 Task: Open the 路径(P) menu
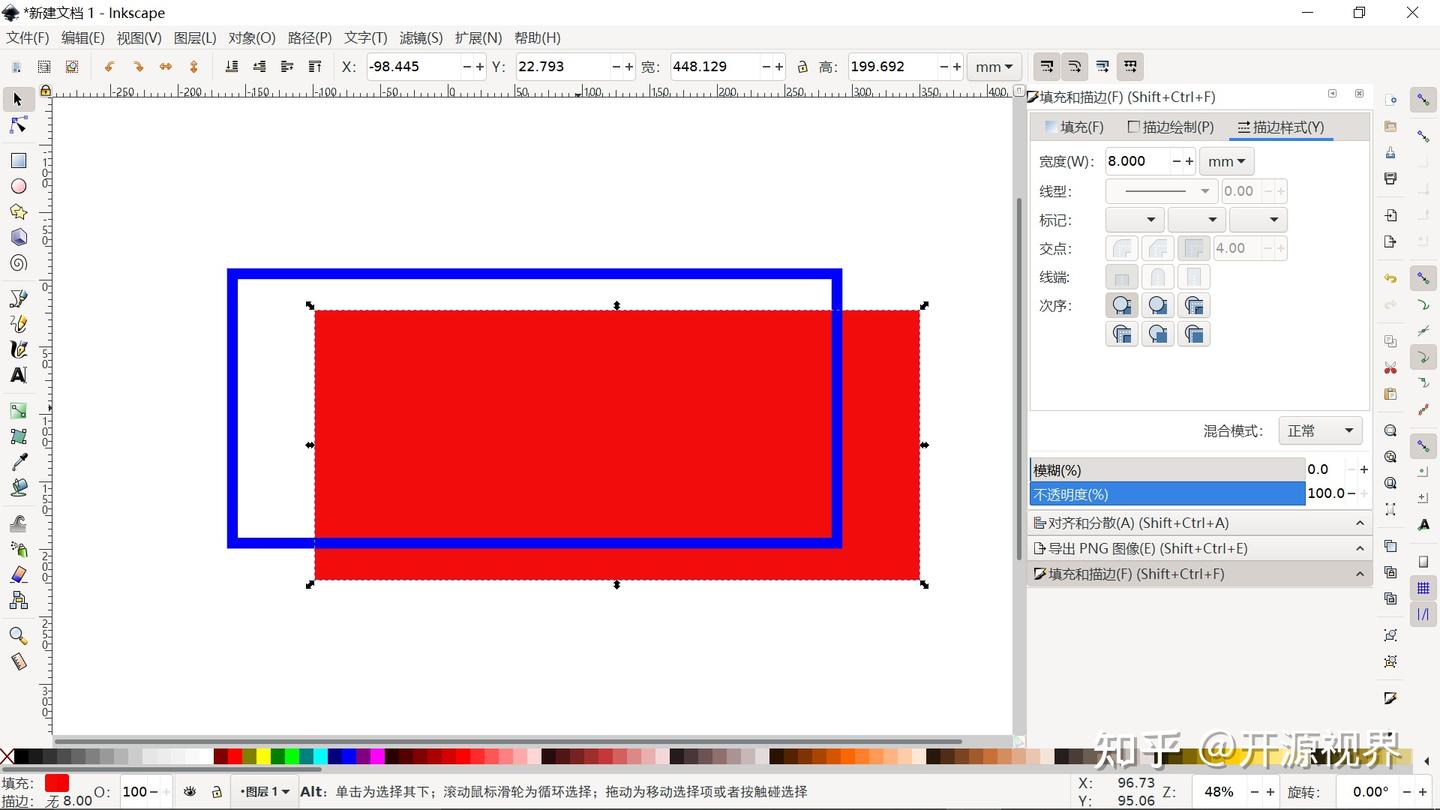[x=310, y=38]
